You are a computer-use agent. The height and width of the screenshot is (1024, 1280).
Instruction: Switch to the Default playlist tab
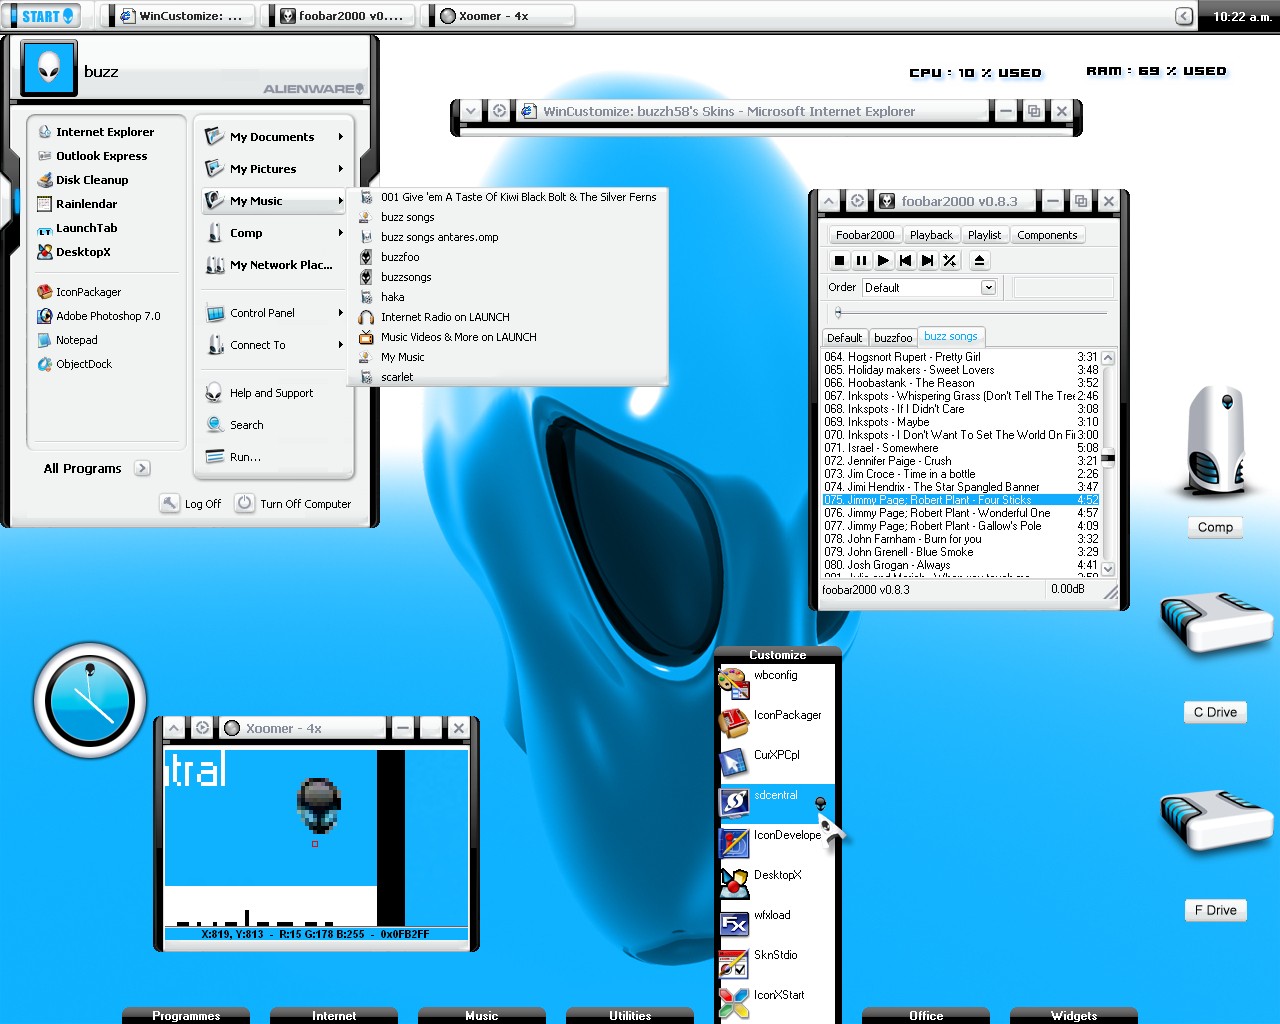click(x=844, y=338)
